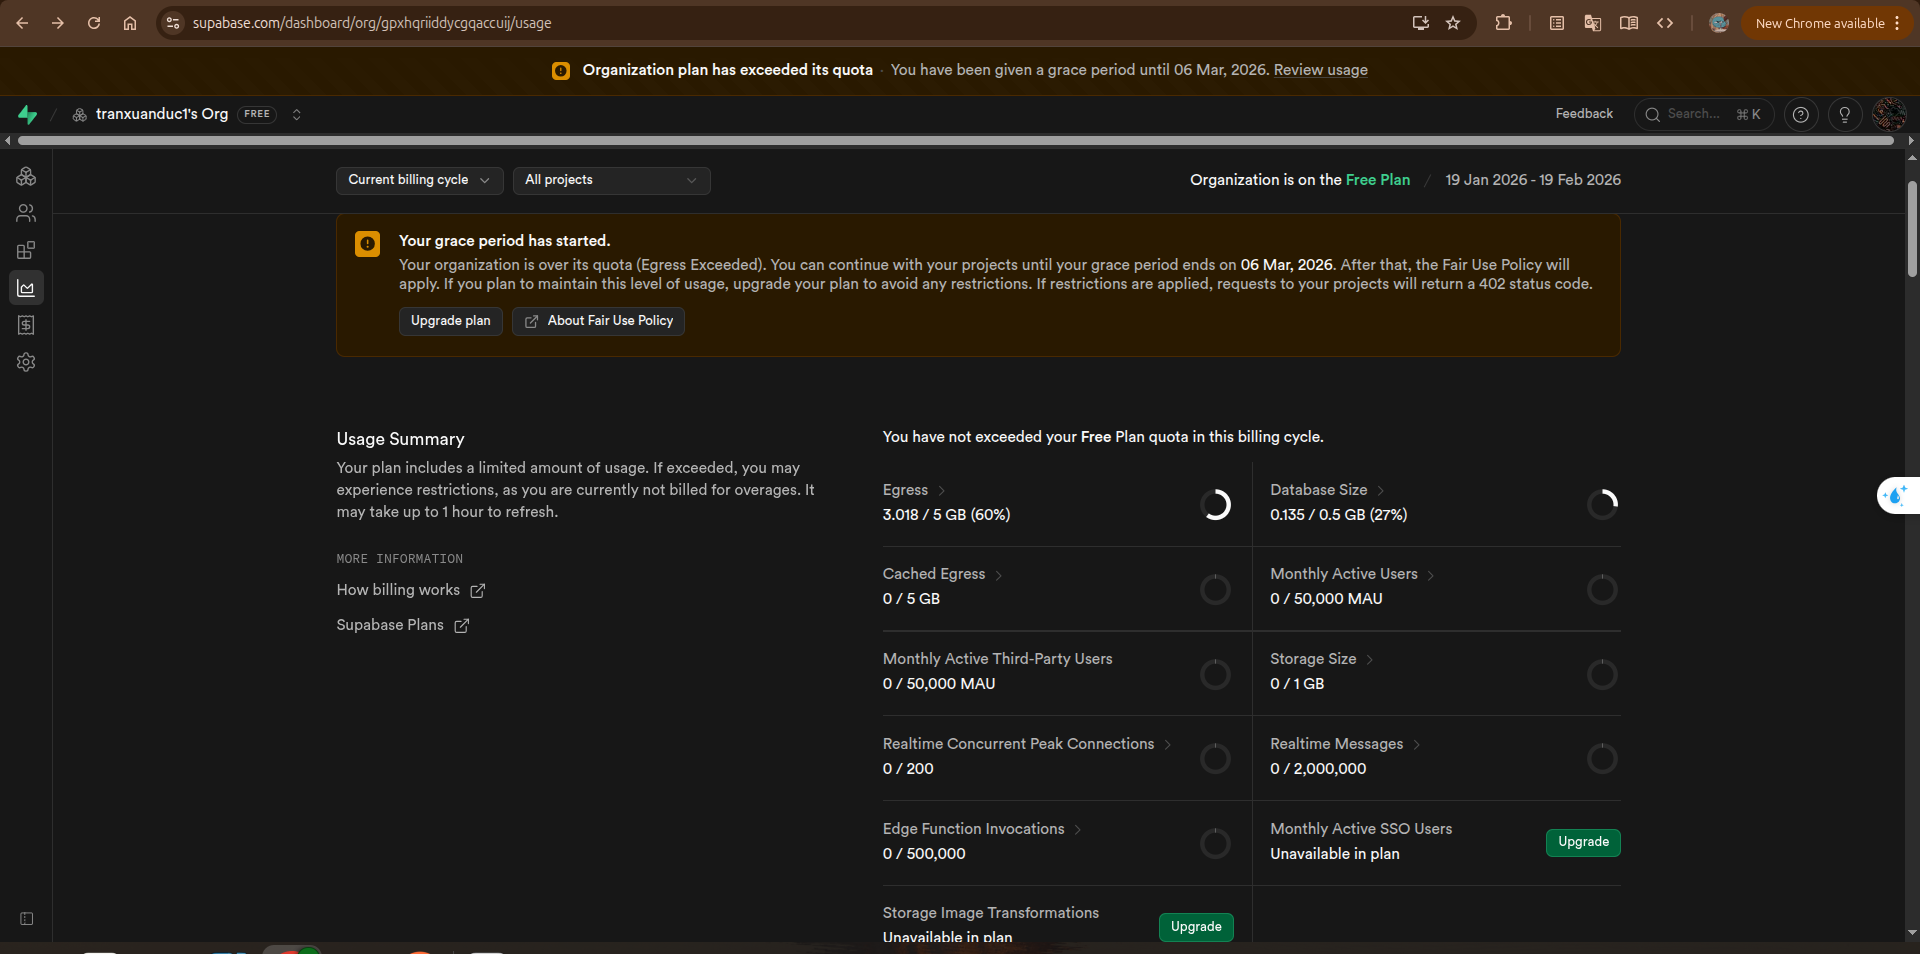
Task: Click the Egress usage progress ring
Action: 1215,505
